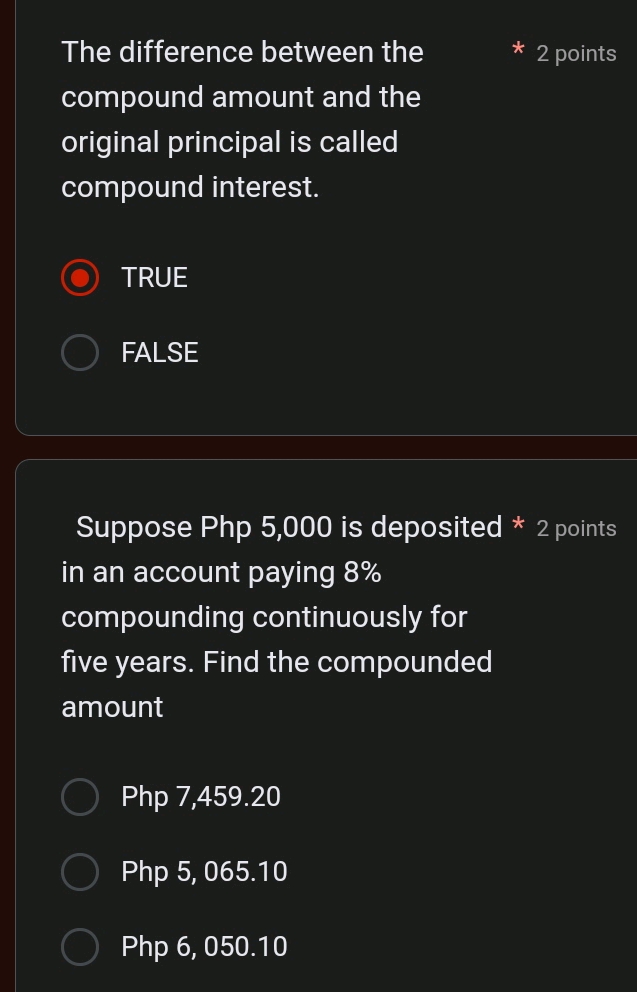Choose the Php 6, 050.10 radio button
Viewport: 637px width, 992px height.
[x=80, y=947]
